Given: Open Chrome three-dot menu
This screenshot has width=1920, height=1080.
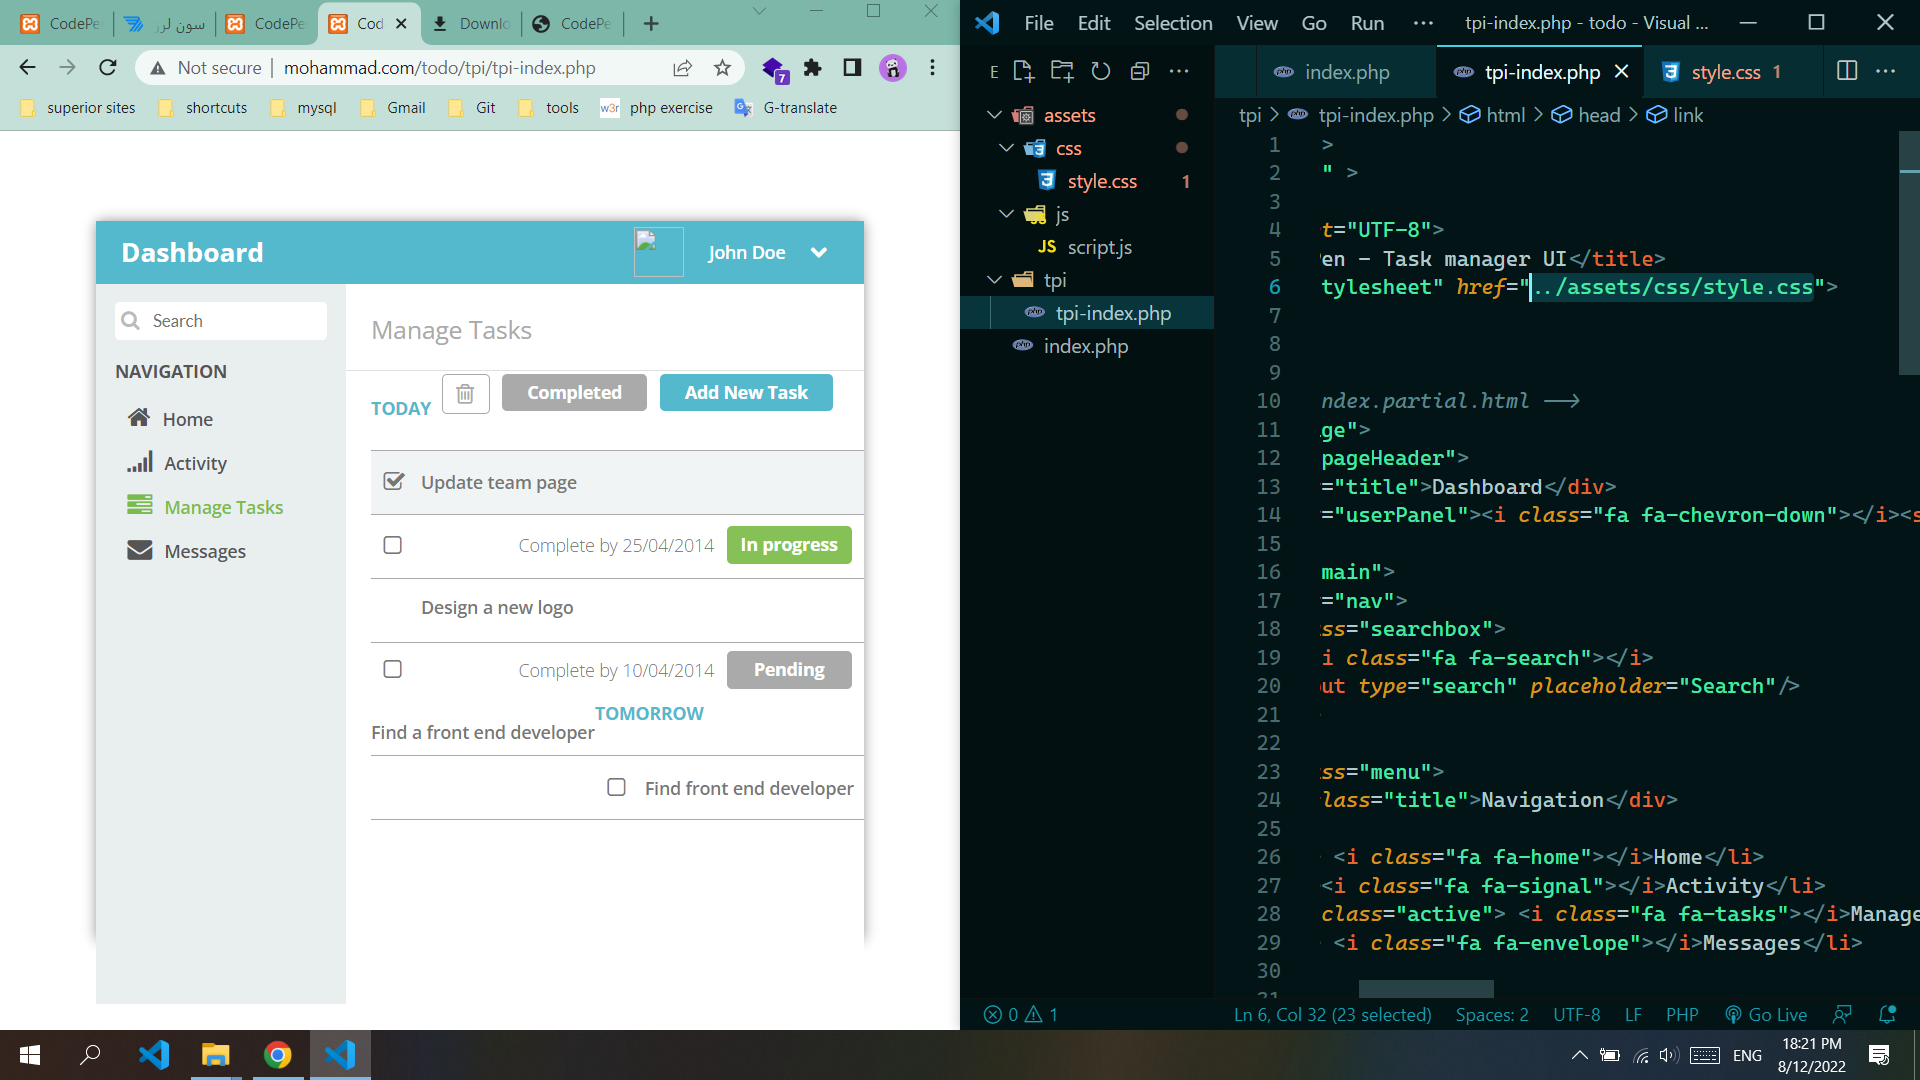Looking at the screenshot, I should pyautogui.click(x=932, y=68).
